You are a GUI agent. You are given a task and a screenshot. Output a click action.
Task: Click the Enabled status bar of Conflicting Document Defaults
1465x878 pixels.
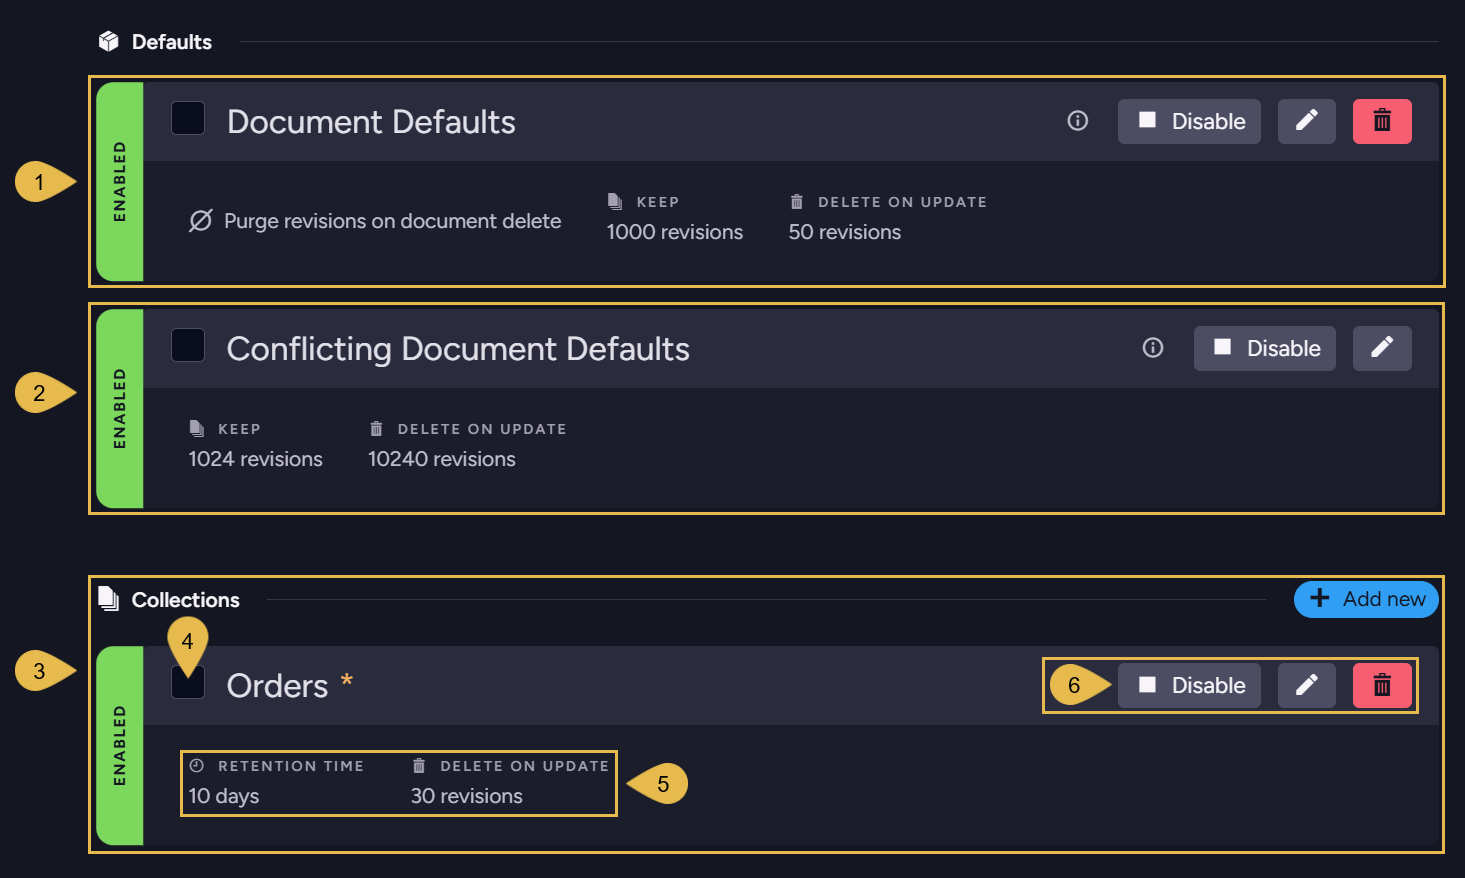click(120, 408)
